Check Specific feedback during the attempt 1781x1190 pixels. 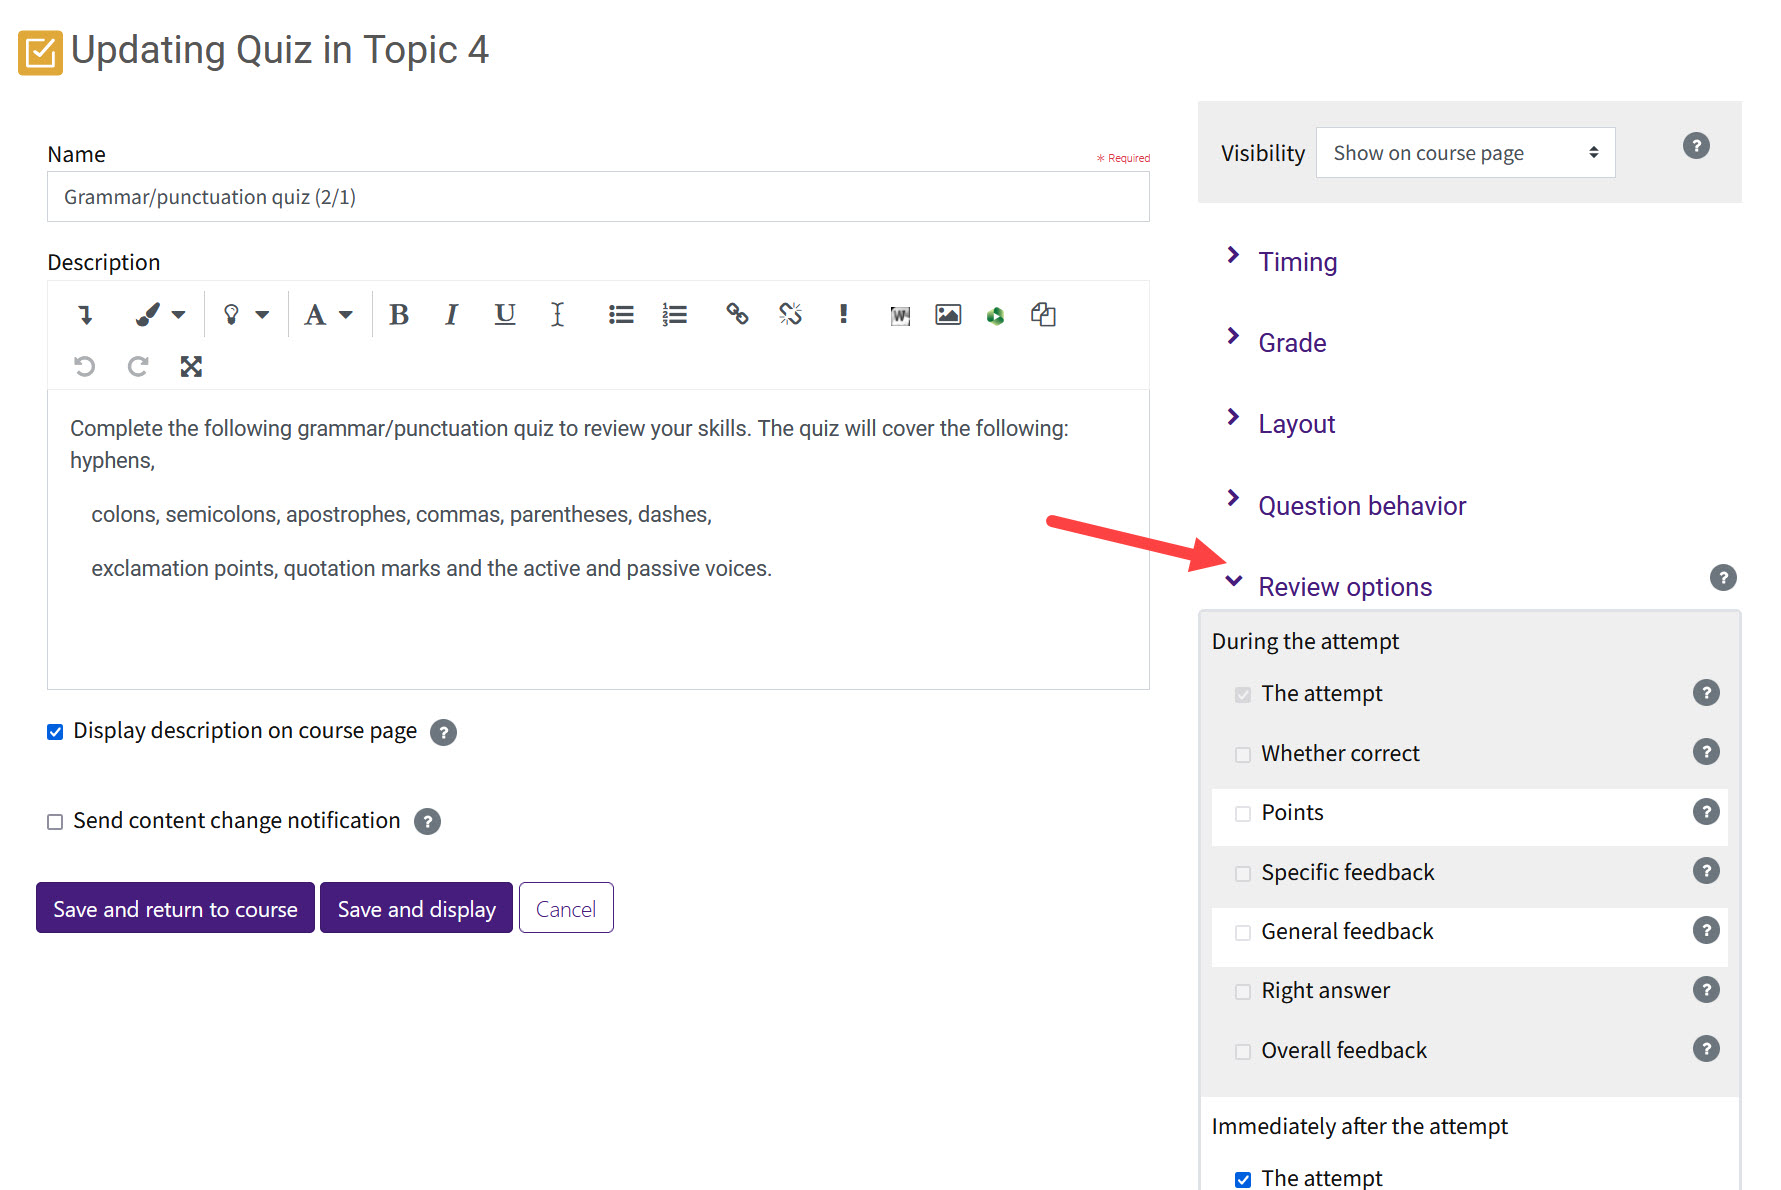(x=1242, y=874)
